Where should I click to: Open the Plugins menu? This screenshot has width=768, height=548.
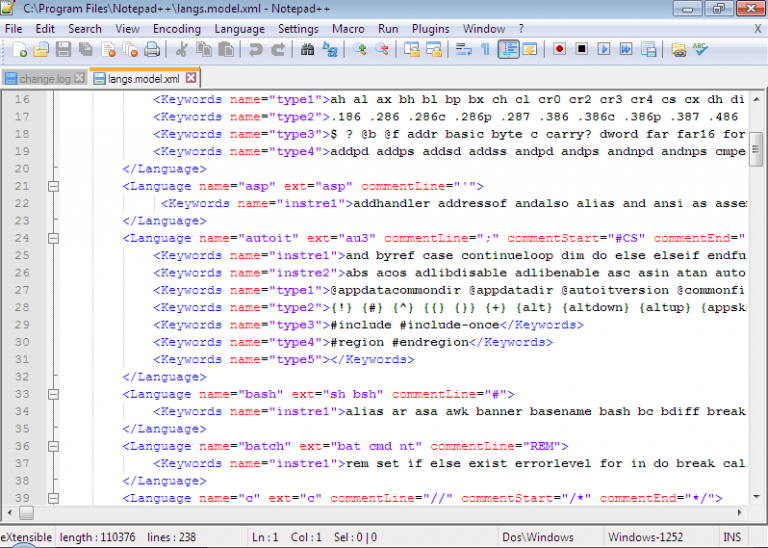tap(431, 29)
